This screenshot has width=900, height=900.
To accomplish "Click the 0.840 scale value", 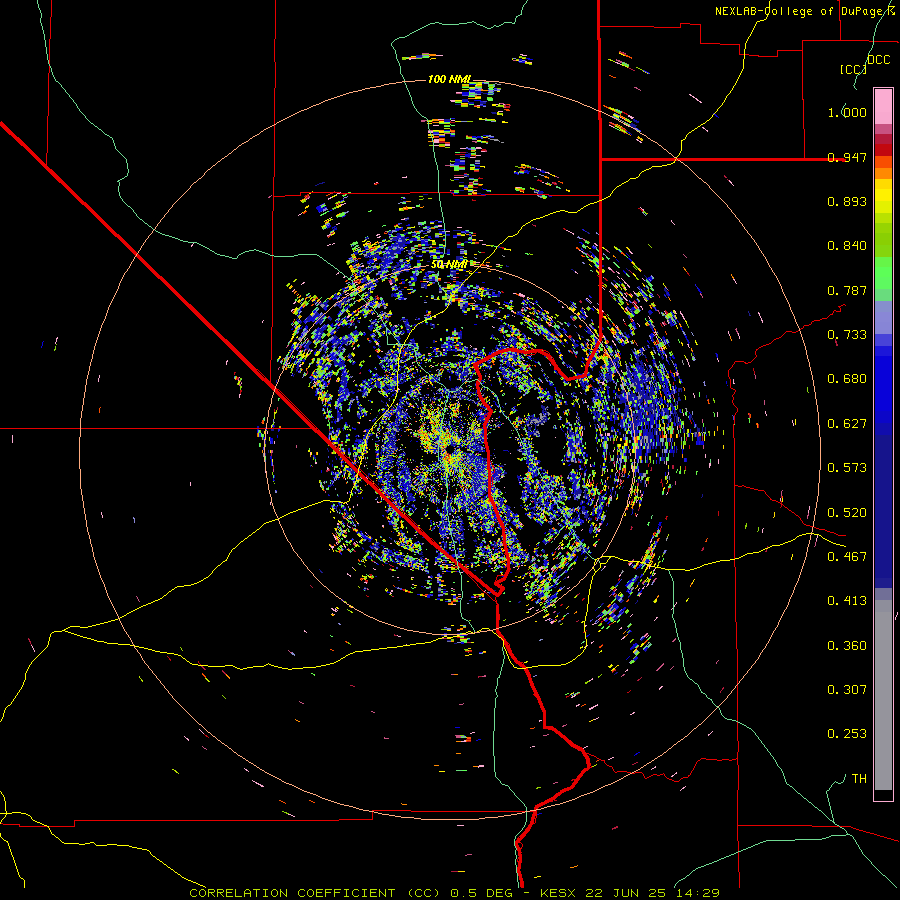I will [847, 246].
